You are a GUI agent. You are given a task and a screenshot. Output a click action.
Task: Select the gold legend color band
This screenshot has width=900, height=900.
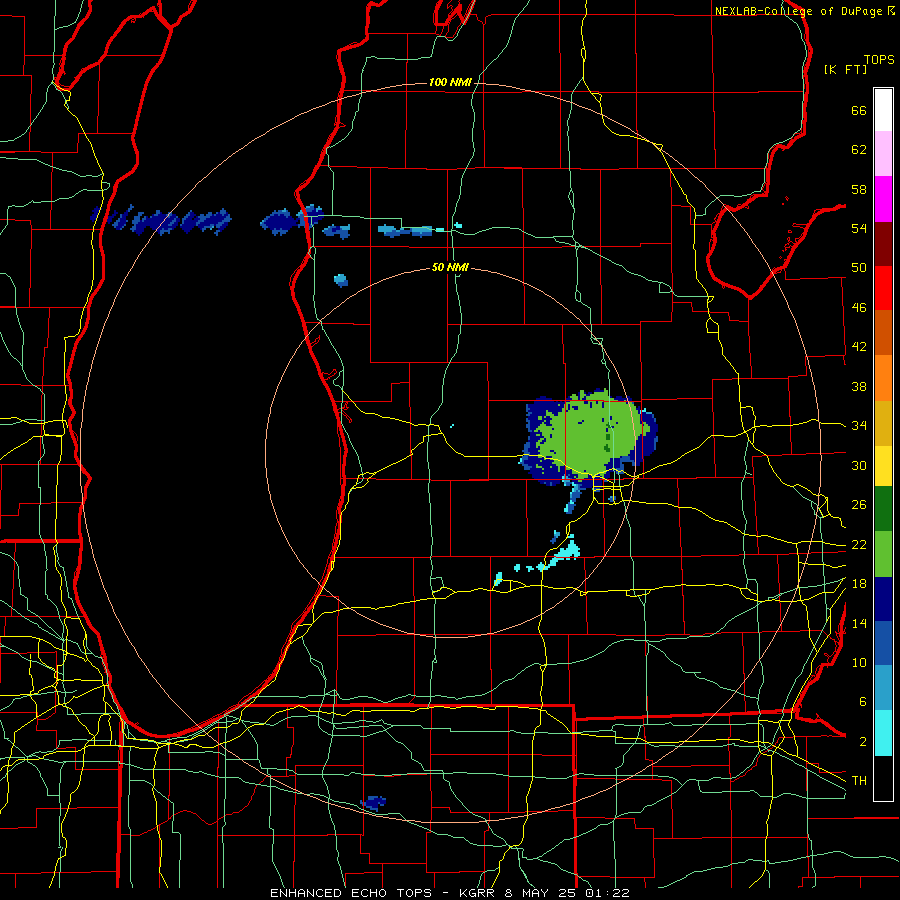883,423
